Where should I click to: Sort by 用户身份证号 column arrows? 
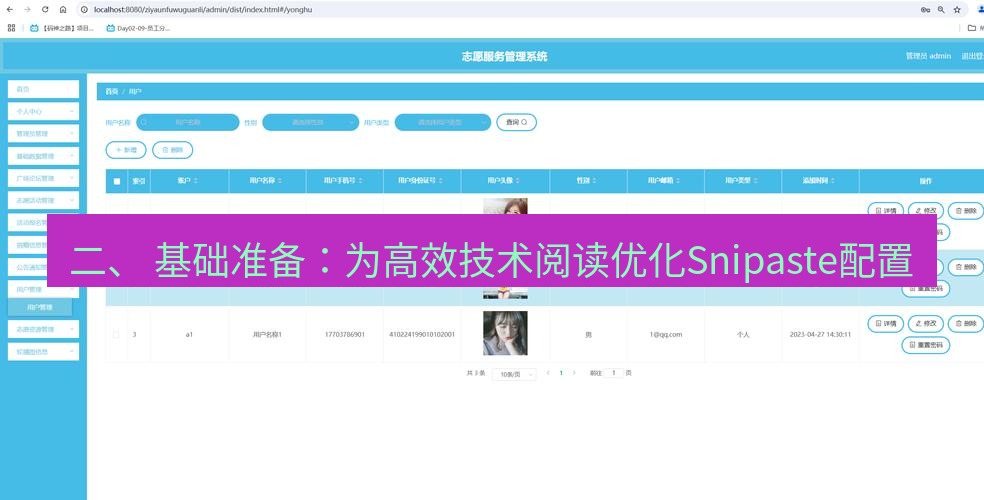pos(441,181)
